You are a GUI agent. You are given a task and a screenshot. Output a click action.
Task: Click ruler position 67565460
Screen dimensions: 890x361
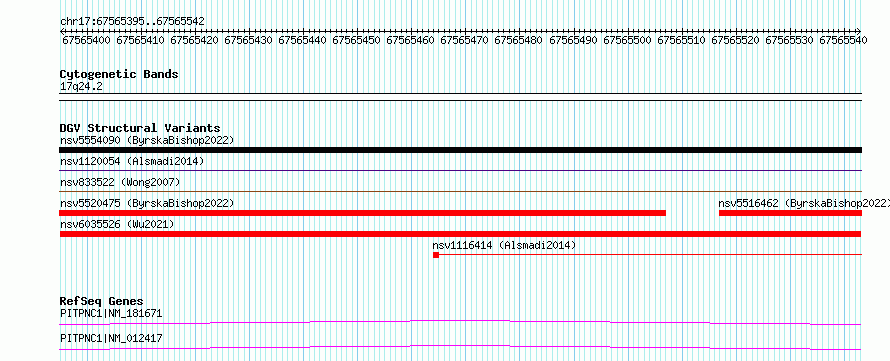coord(411,40)
